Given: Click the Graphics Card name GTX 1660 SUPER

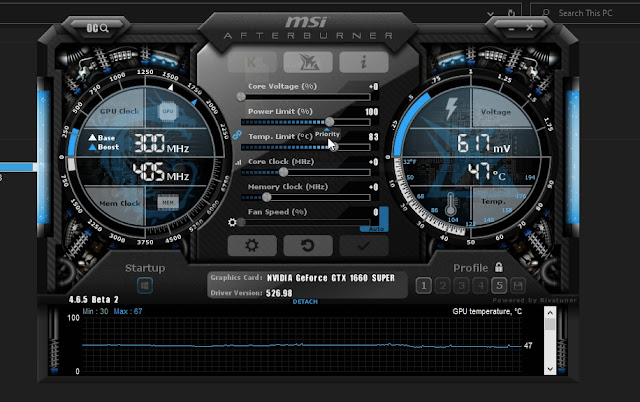Looking at the screenshot, I should click(331, 278).
